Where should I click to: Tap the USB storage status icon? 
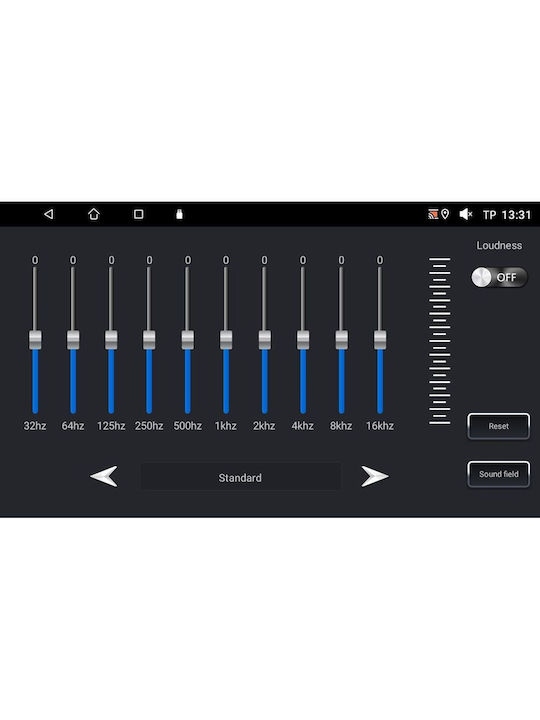(179, 214)
